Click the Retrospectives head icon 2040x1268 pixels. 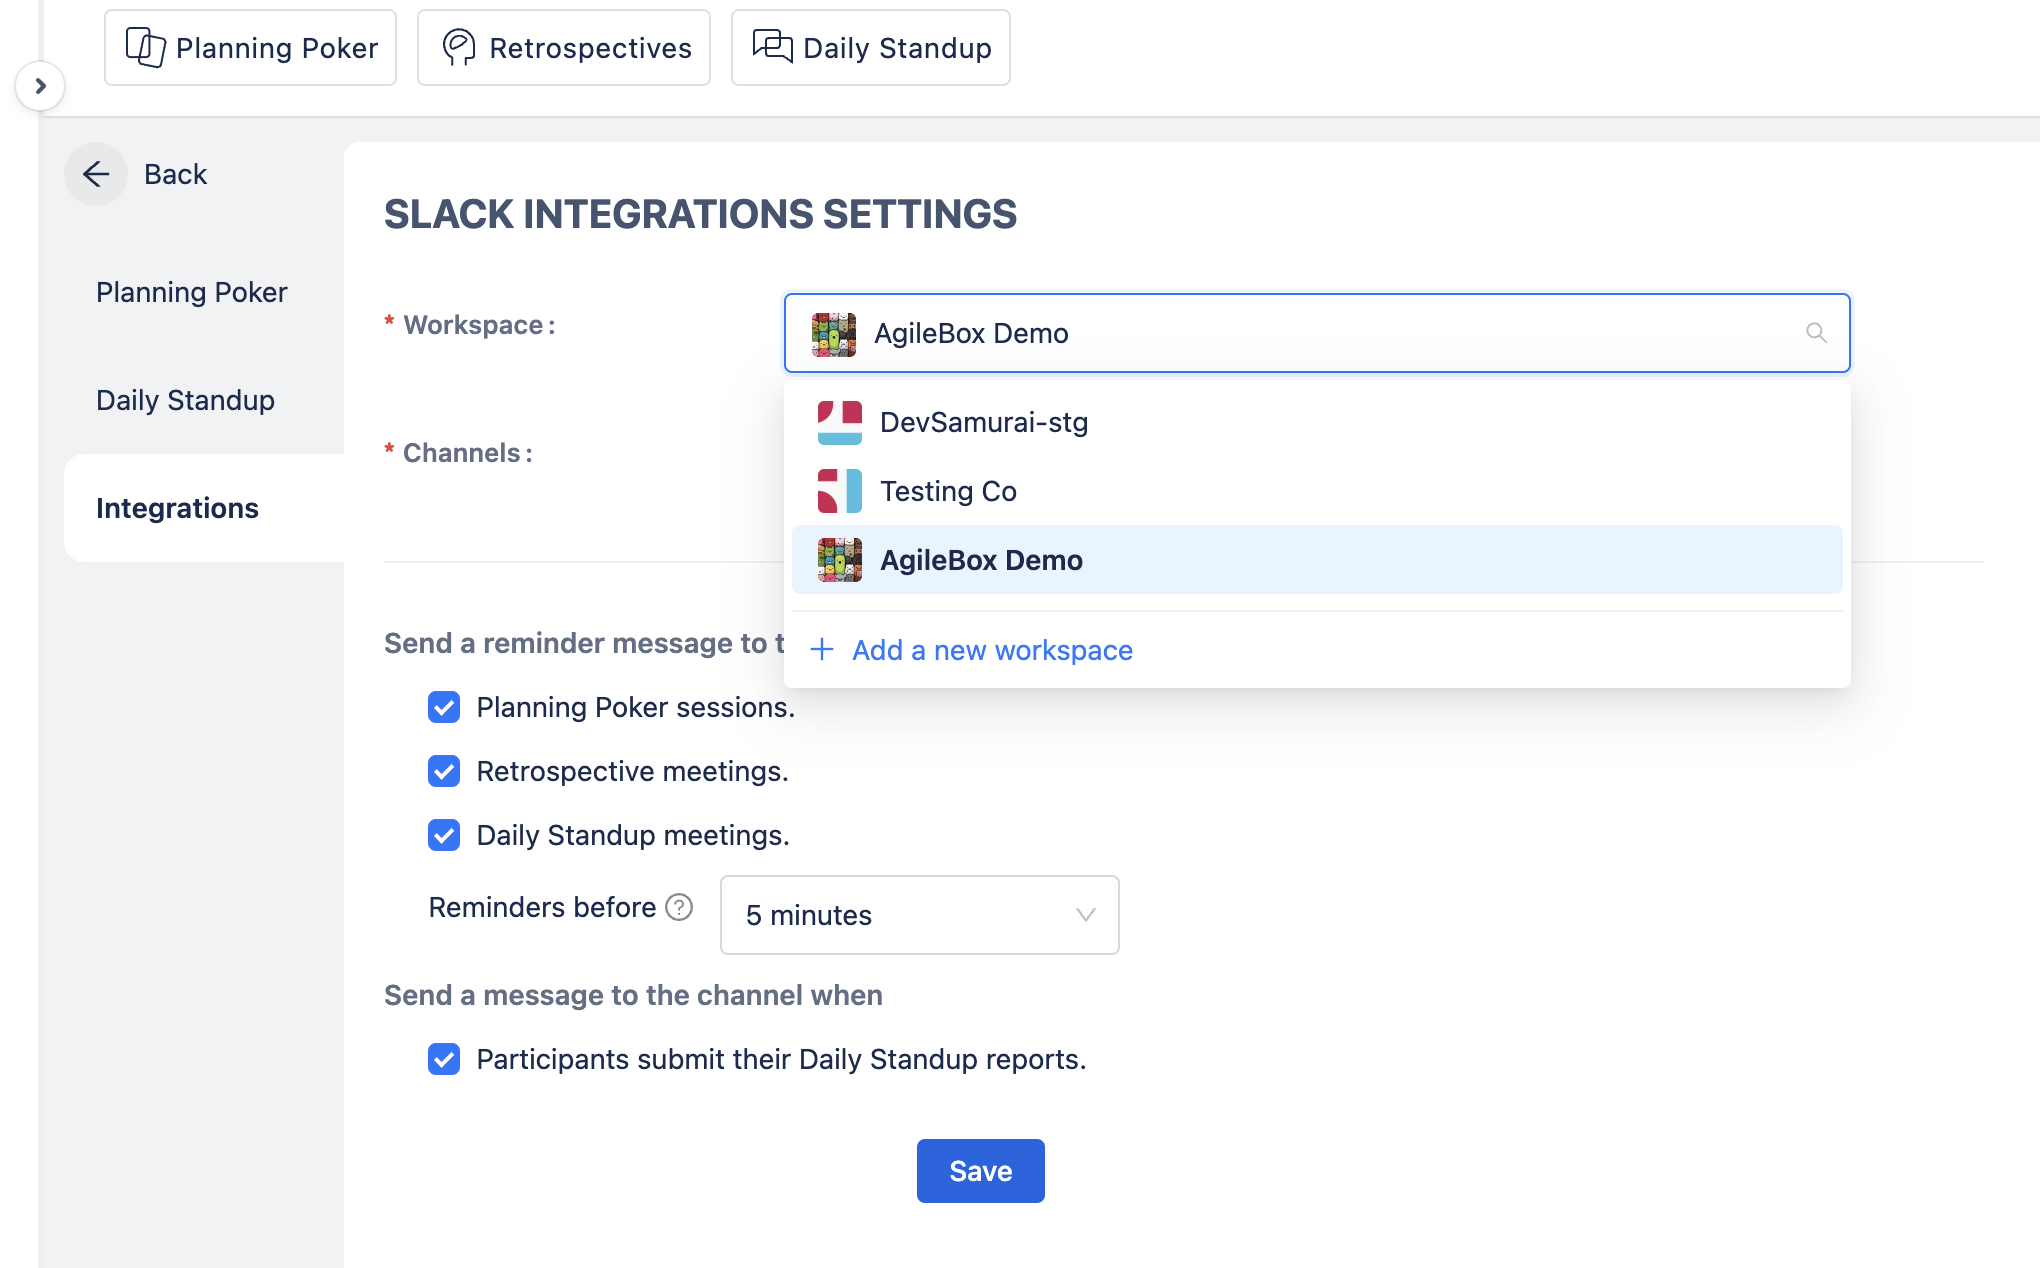pos(459,47)
